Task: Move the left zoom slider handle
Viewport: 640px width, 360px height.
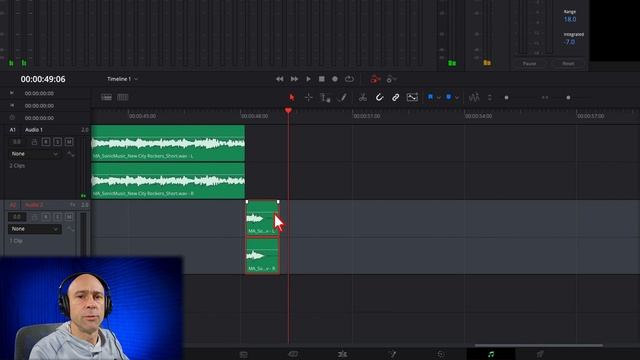Action: (507, 98)
